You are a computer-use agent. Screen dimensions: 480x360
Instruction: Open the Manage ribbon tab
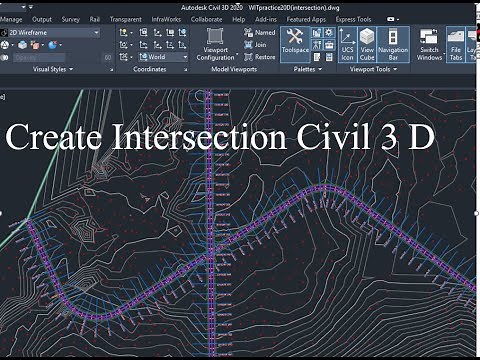click(x=11, y=19)
